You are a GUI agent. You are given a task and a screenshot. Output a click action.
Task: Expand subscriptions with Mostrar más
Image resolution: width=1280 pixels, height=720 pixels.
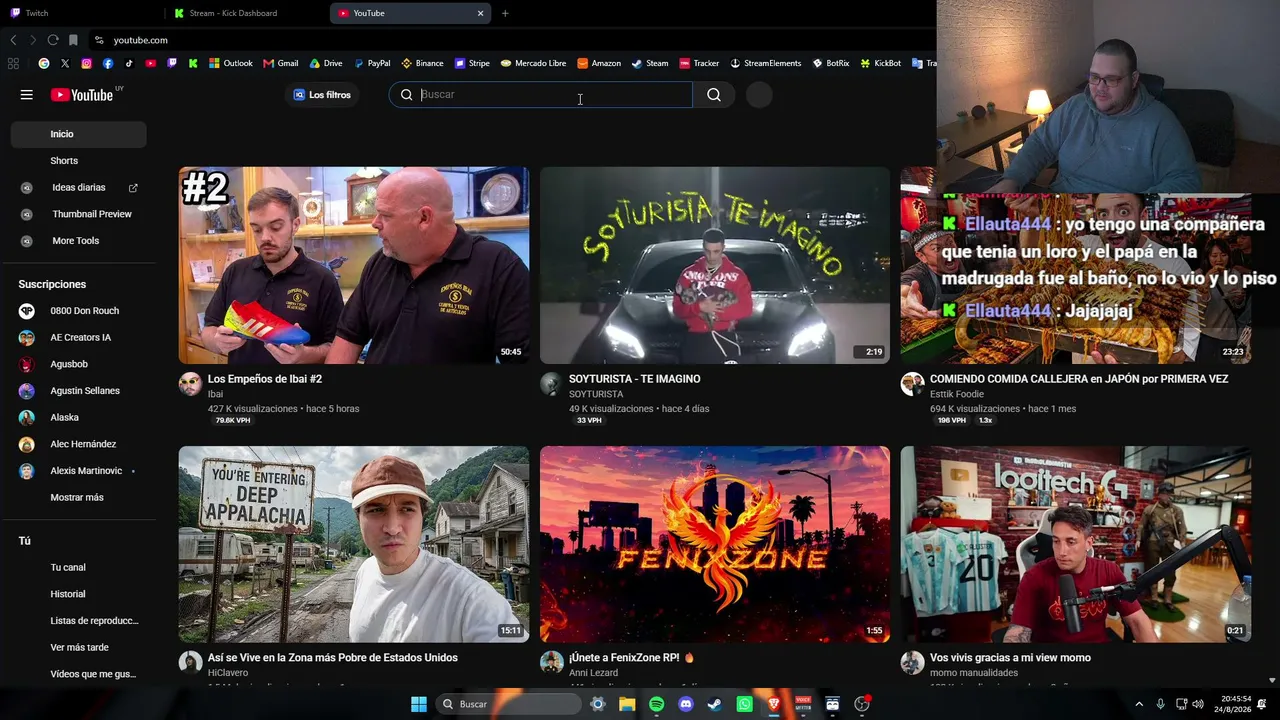pos(77,498)
